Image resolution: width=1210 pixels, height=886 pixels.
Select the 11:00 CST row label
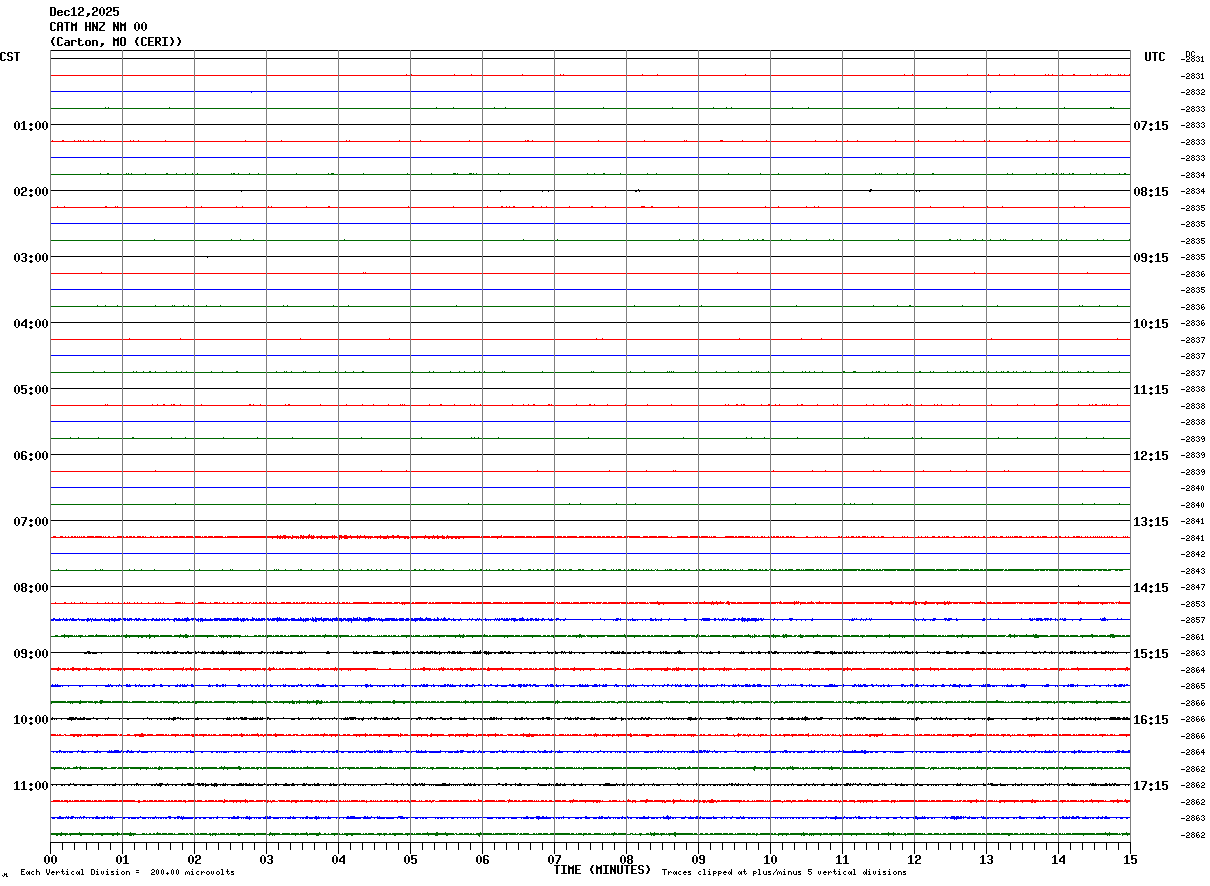coord(30,786)
